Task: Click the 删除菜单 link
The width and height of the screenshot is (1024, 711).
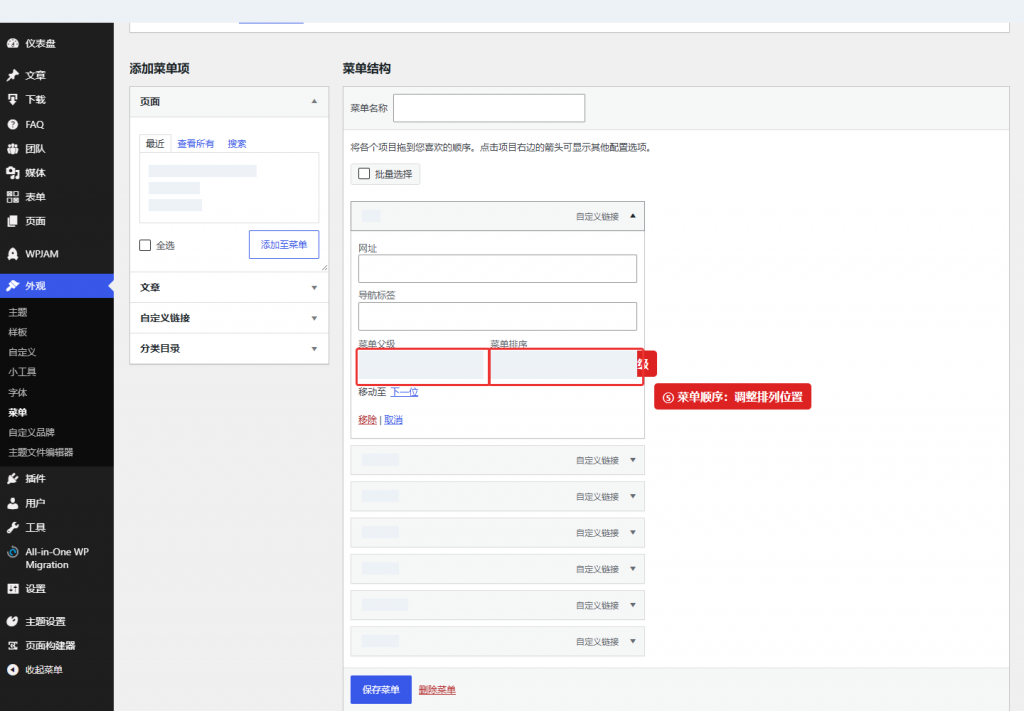Action: (437, 689)
